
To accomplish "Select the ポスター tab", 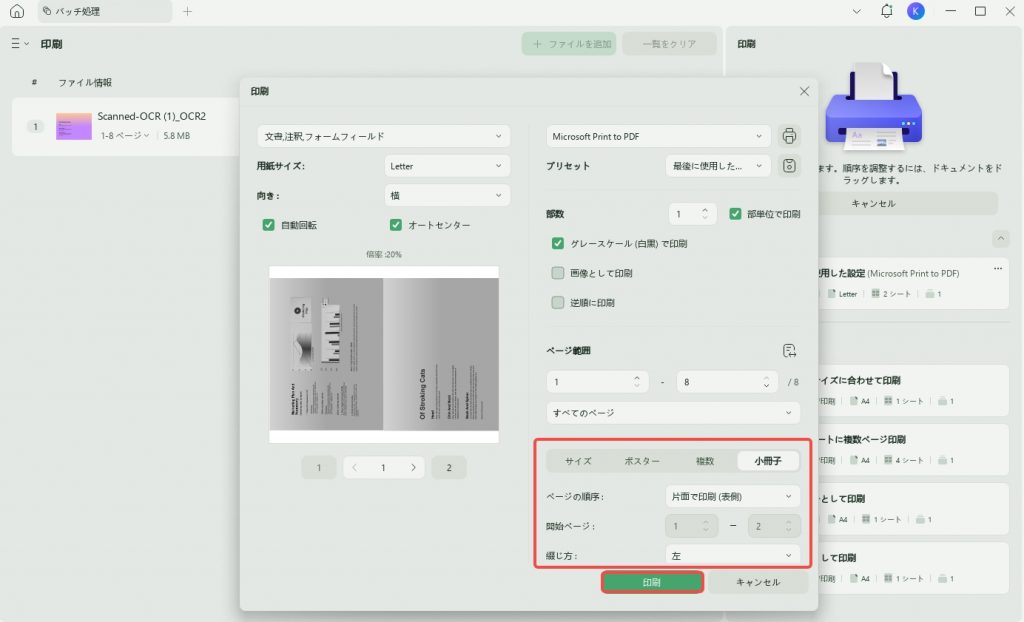I will point(641,461).
